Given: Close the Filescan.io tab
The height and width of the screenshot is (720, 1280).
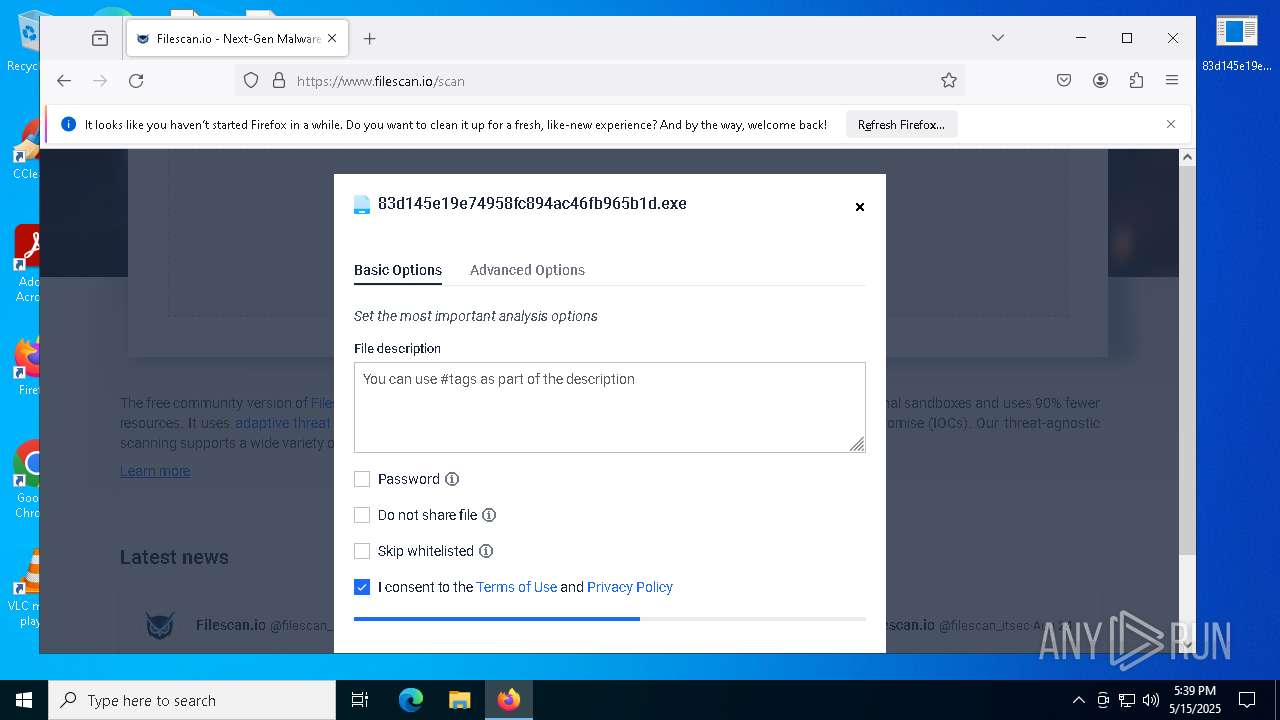Looking at the screenshot, I should (332, 38).
